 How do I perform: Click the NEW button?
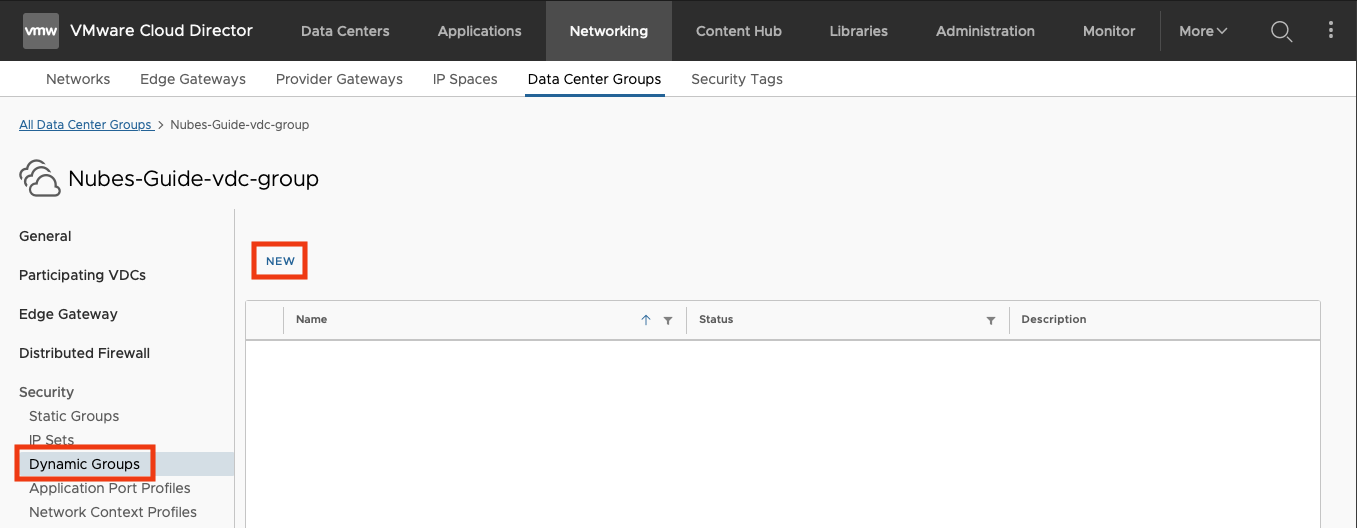coord(280,261)
